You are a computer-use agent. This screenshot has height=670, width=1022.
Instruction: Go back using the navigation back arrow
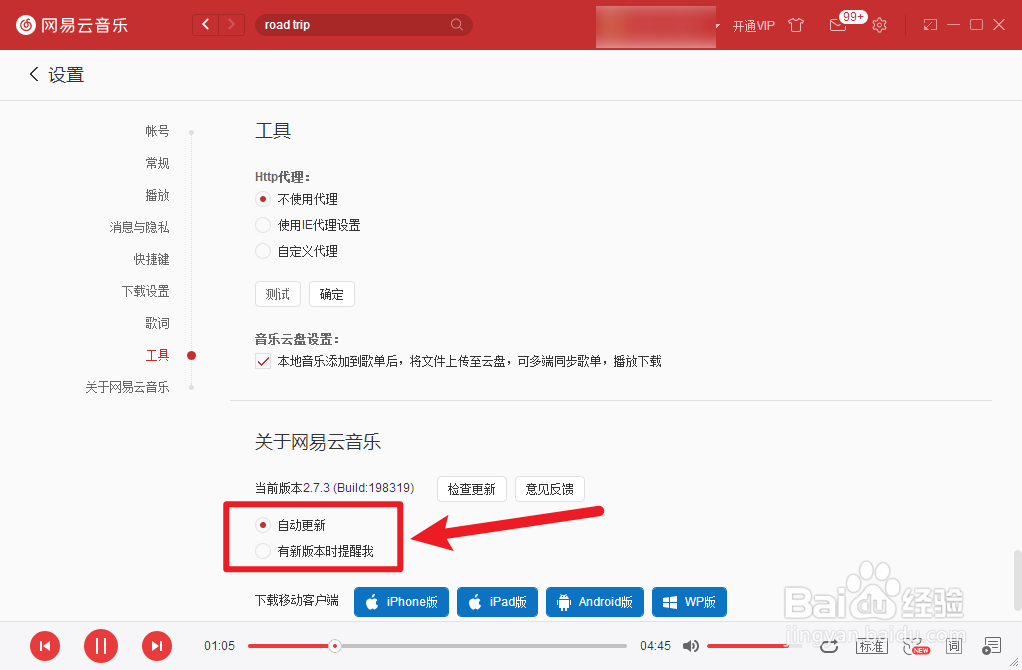click(x=206, y=25)
